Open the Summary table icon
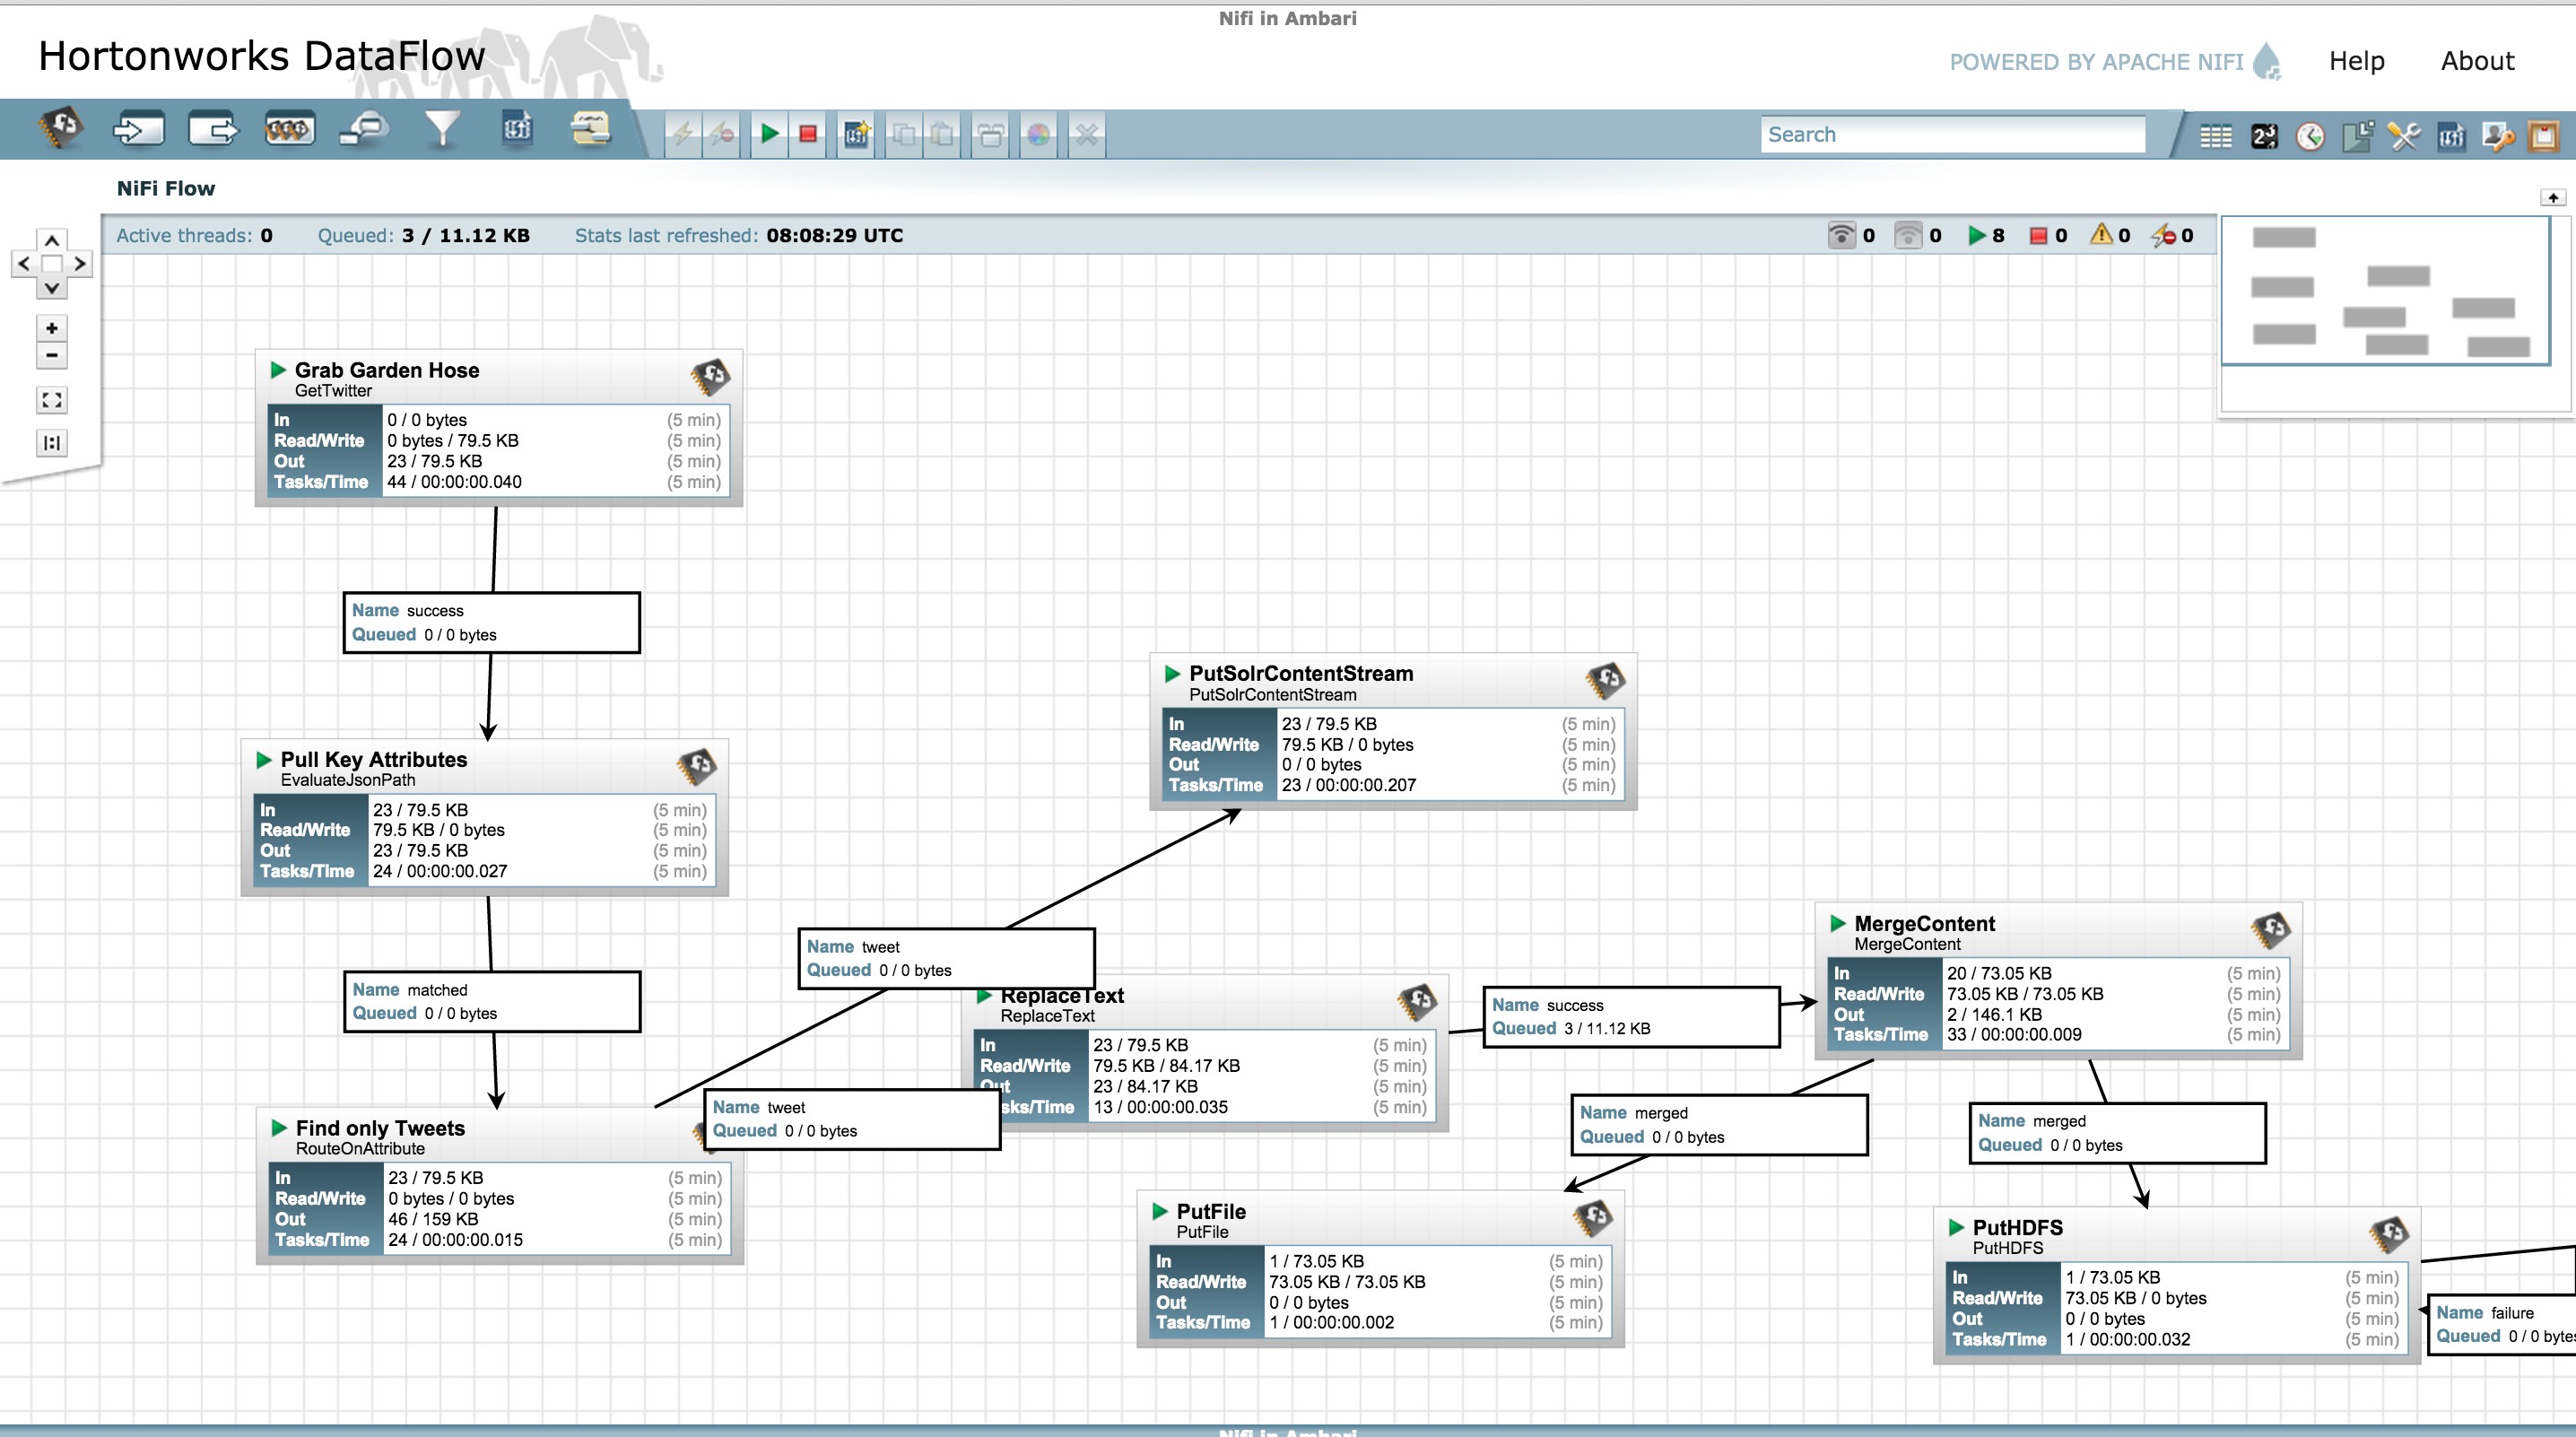The width and height of the screenshot is (2576, 1437). [x=2215, y=135]
